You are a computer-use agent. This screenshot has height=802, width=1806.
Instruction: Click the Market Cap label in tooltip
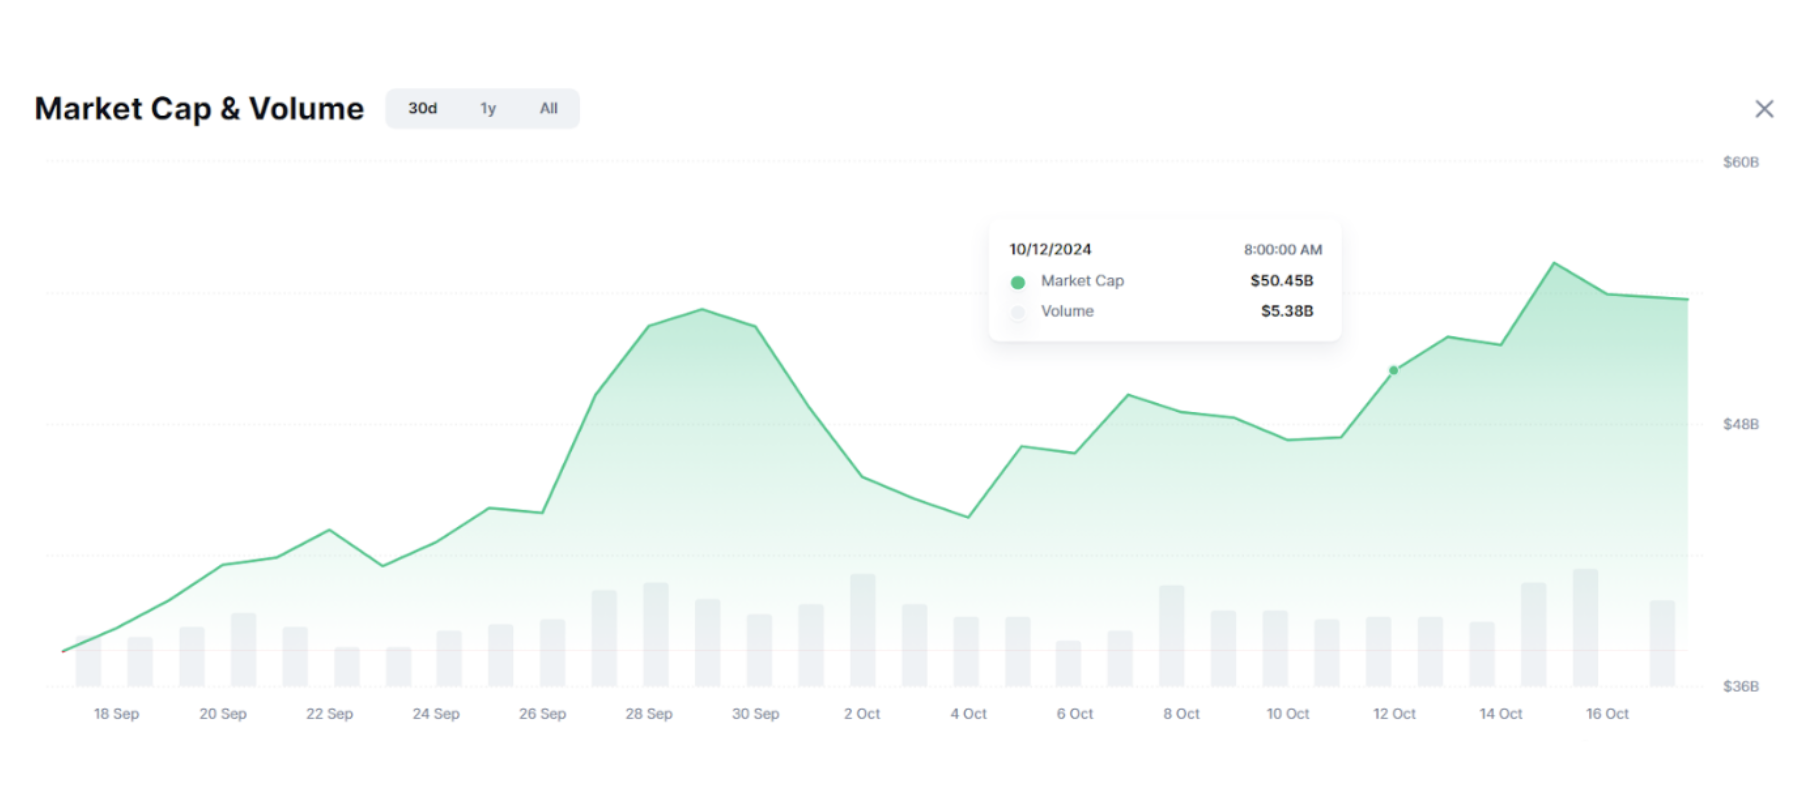tap(1082, 281)
